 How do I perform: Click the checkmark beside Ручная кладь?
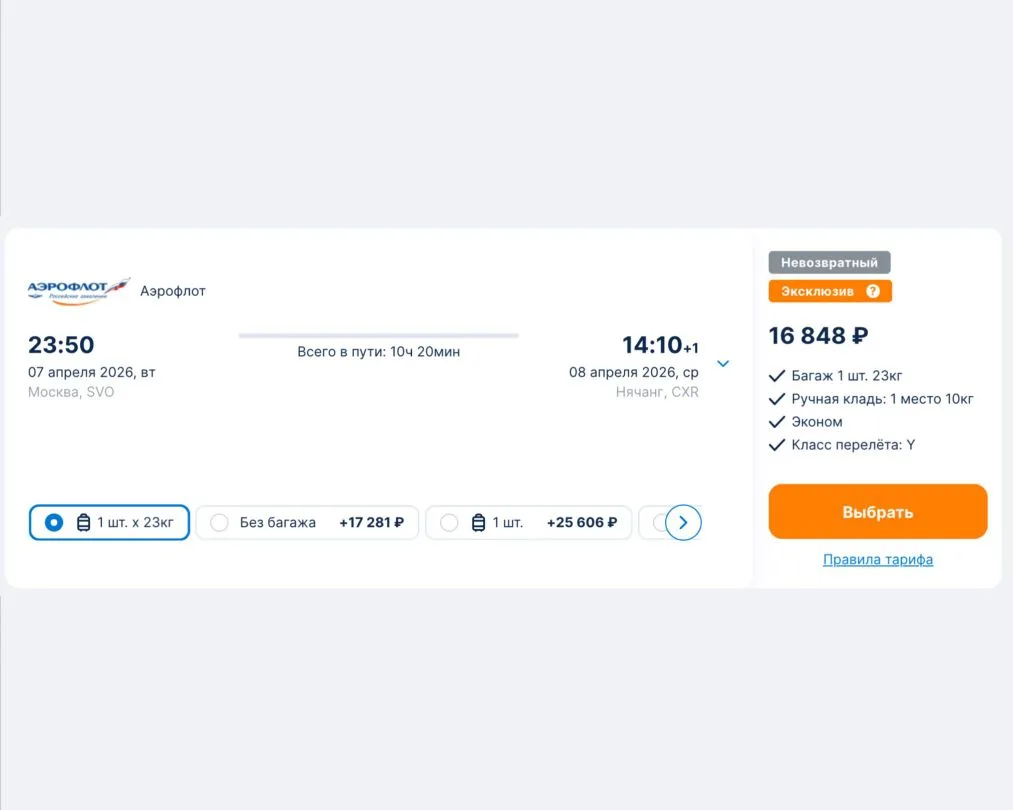[x=777, y=399]
